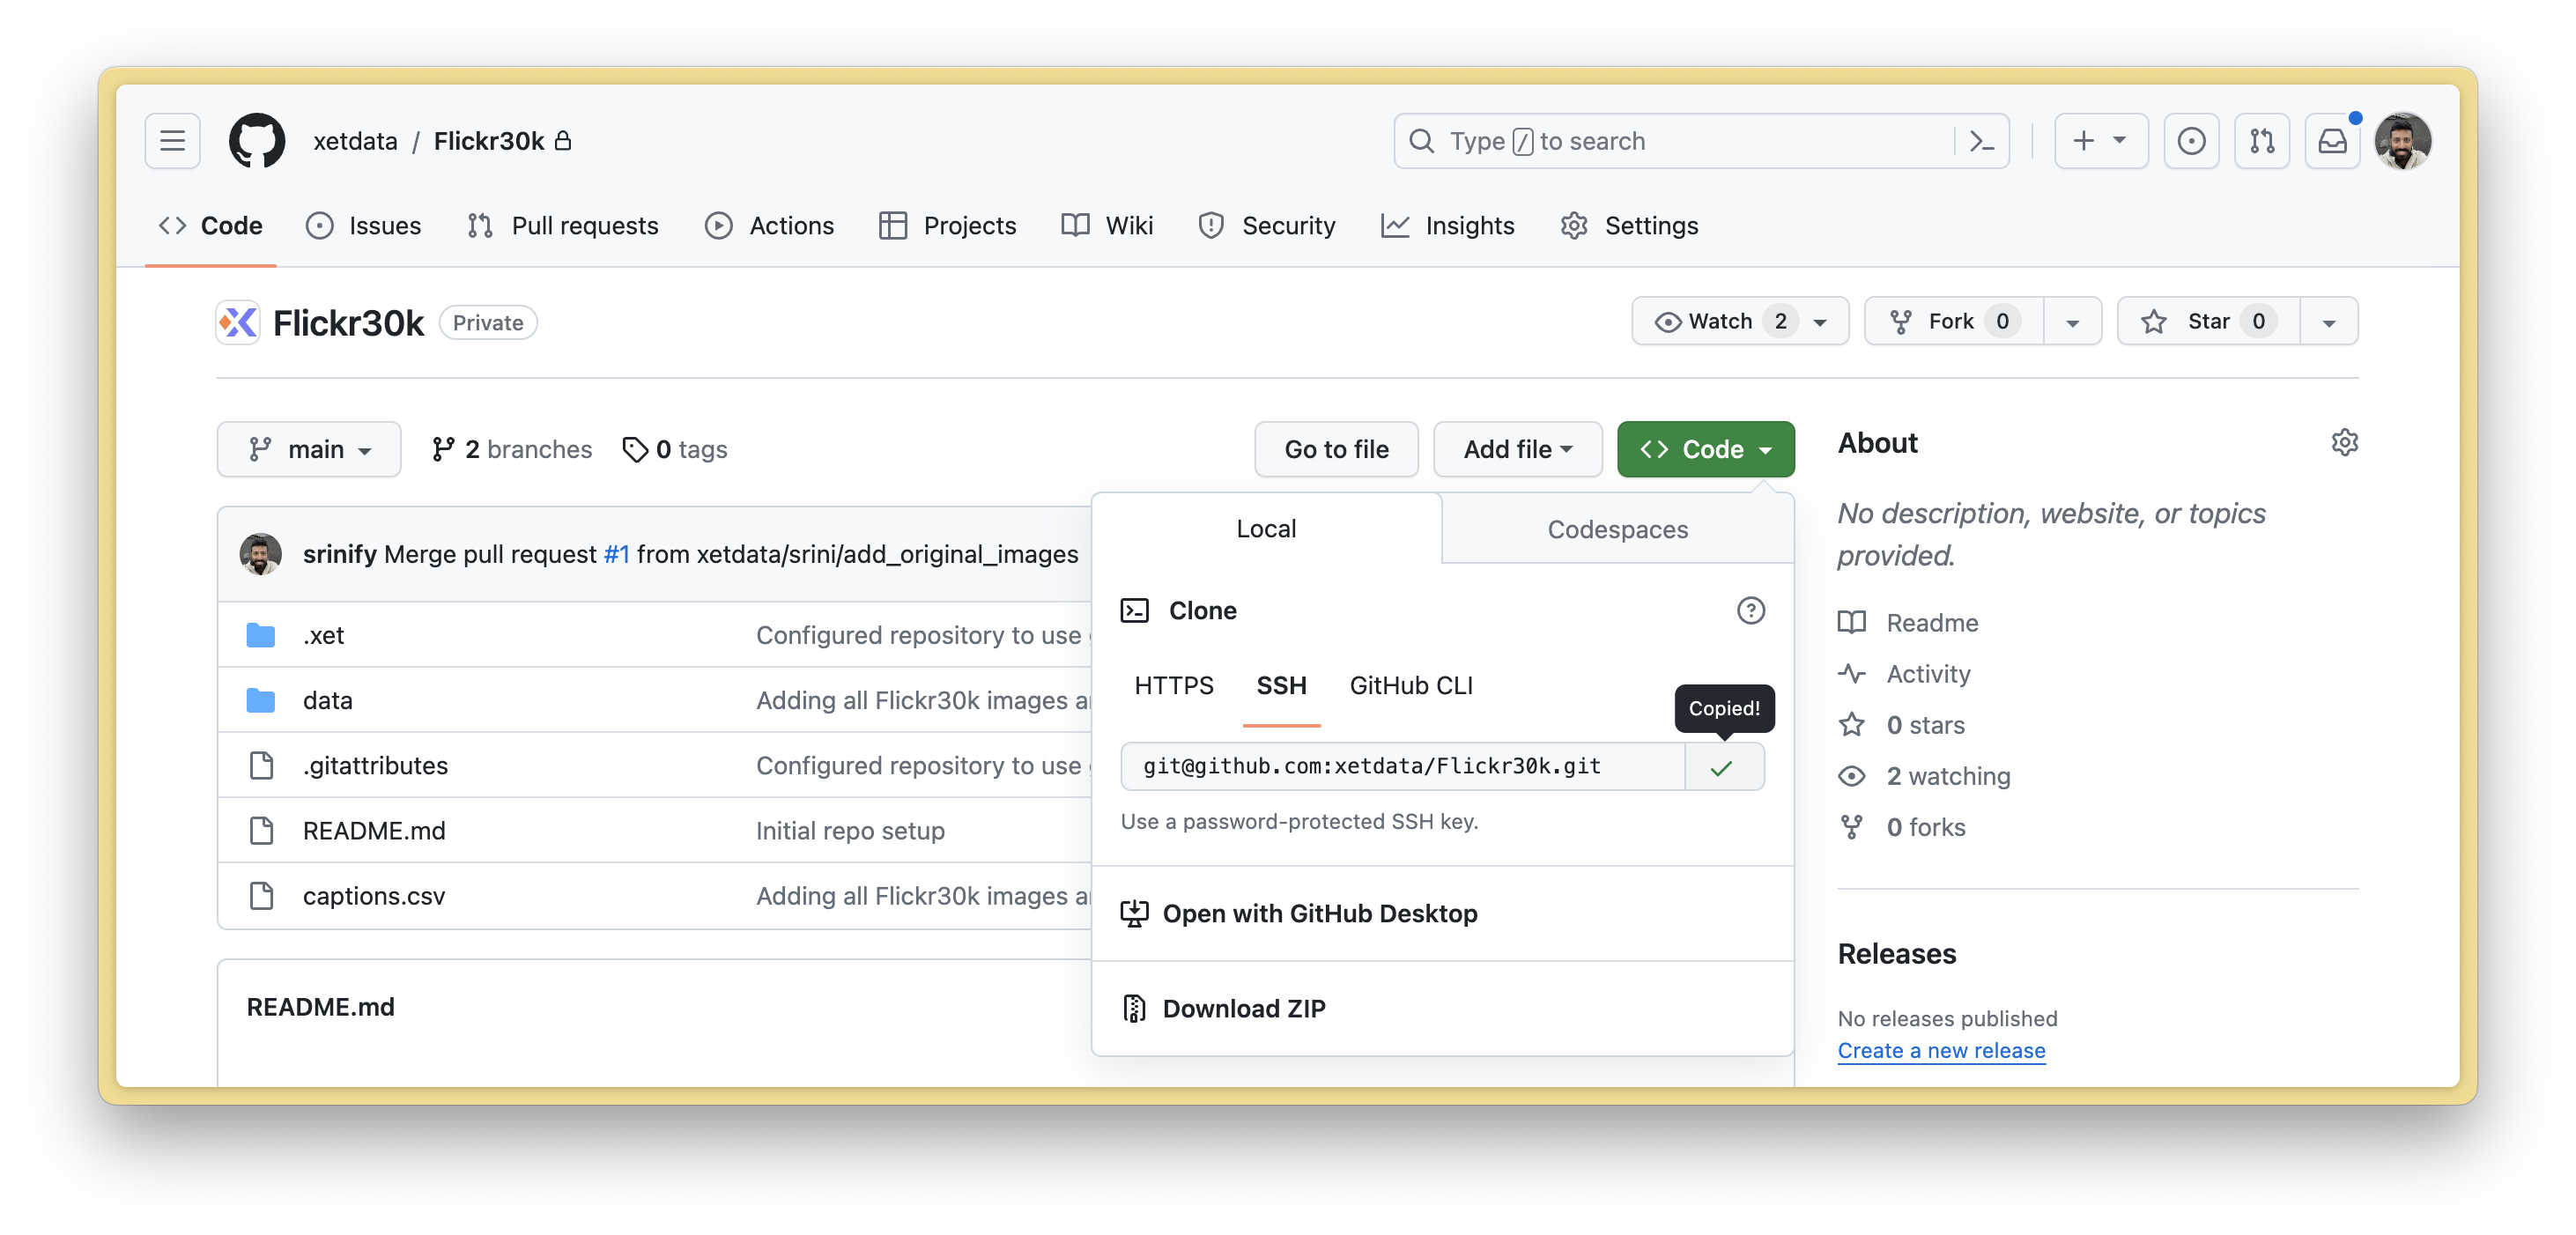Screen dimensions: 2576x1235
Task: Open the Add file dropdown
Action: 1517,449
